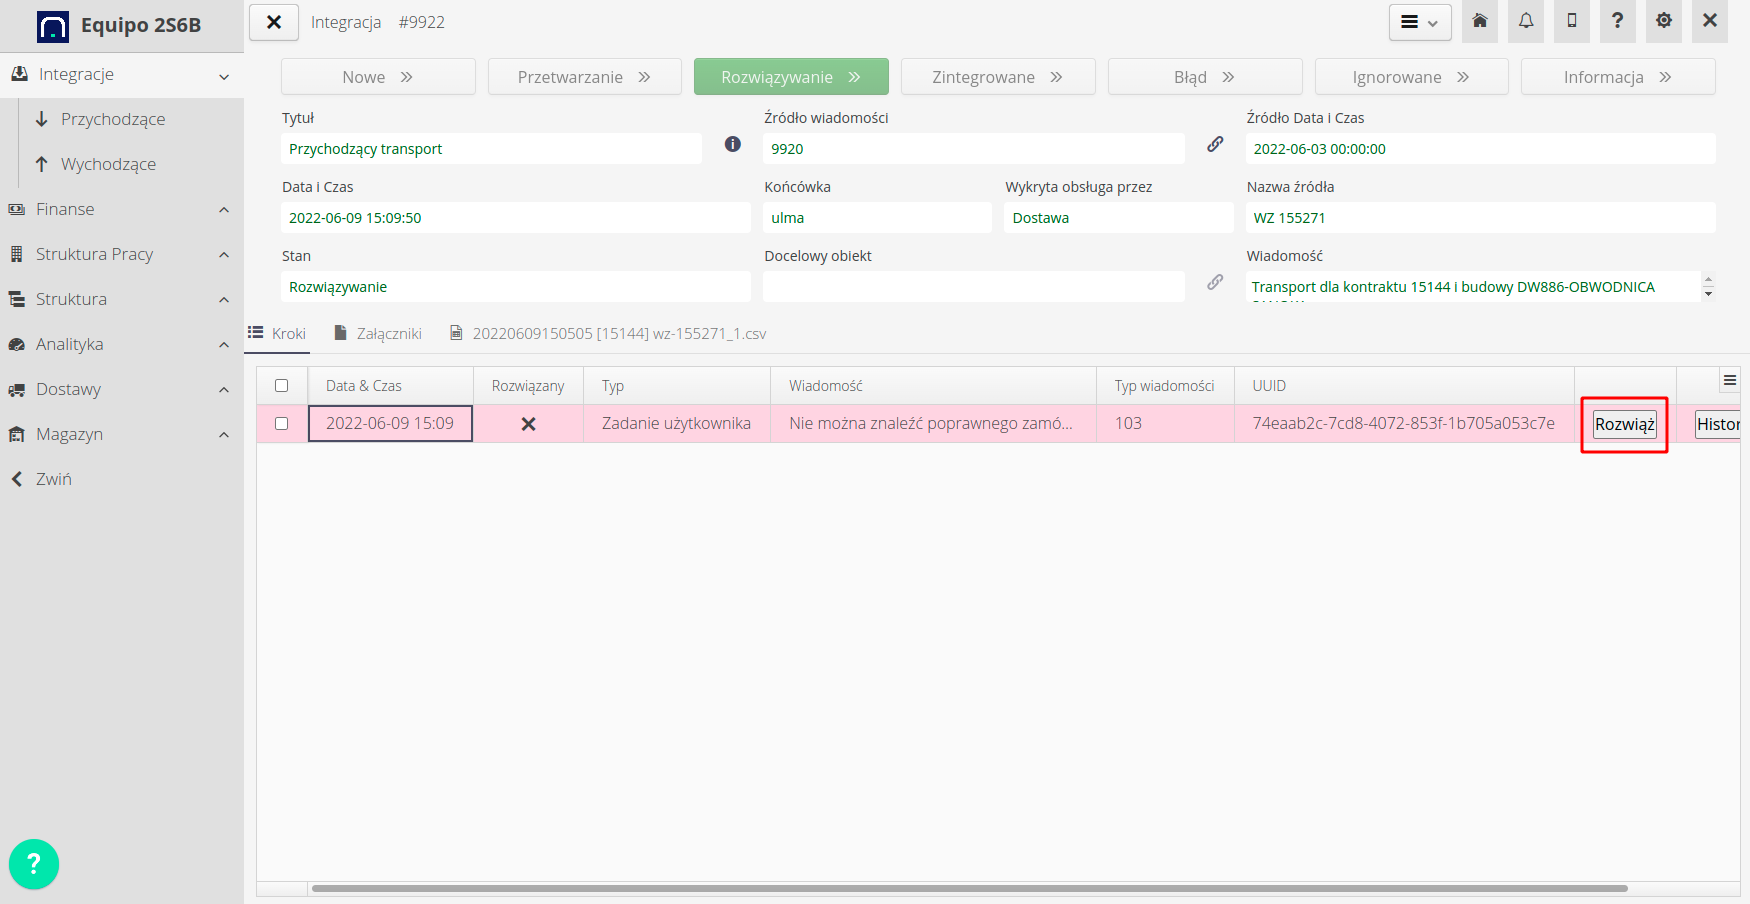Check the select-all checkbox in Kroki table header
This screenshot has width=1750, height=904.
282,384
